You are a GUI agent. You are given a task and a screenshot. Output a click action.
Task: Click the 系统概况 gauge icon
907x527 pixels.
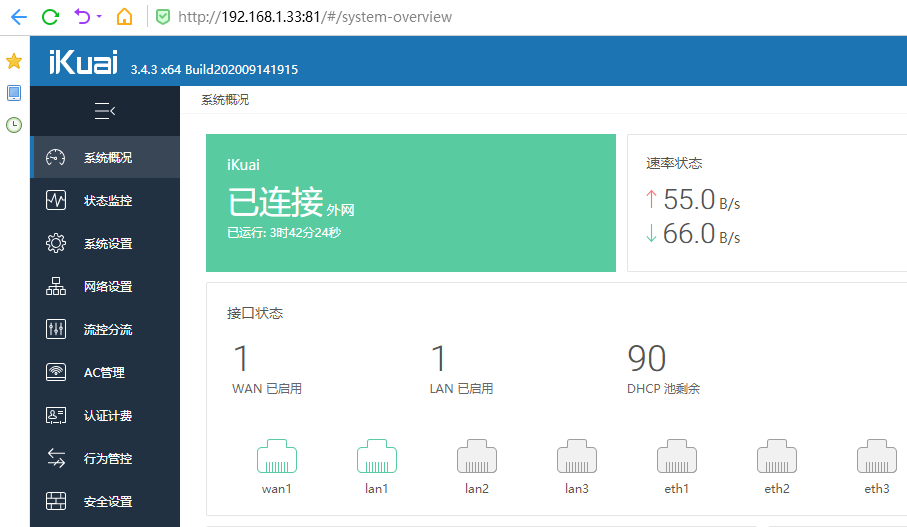tap(56, 157)
